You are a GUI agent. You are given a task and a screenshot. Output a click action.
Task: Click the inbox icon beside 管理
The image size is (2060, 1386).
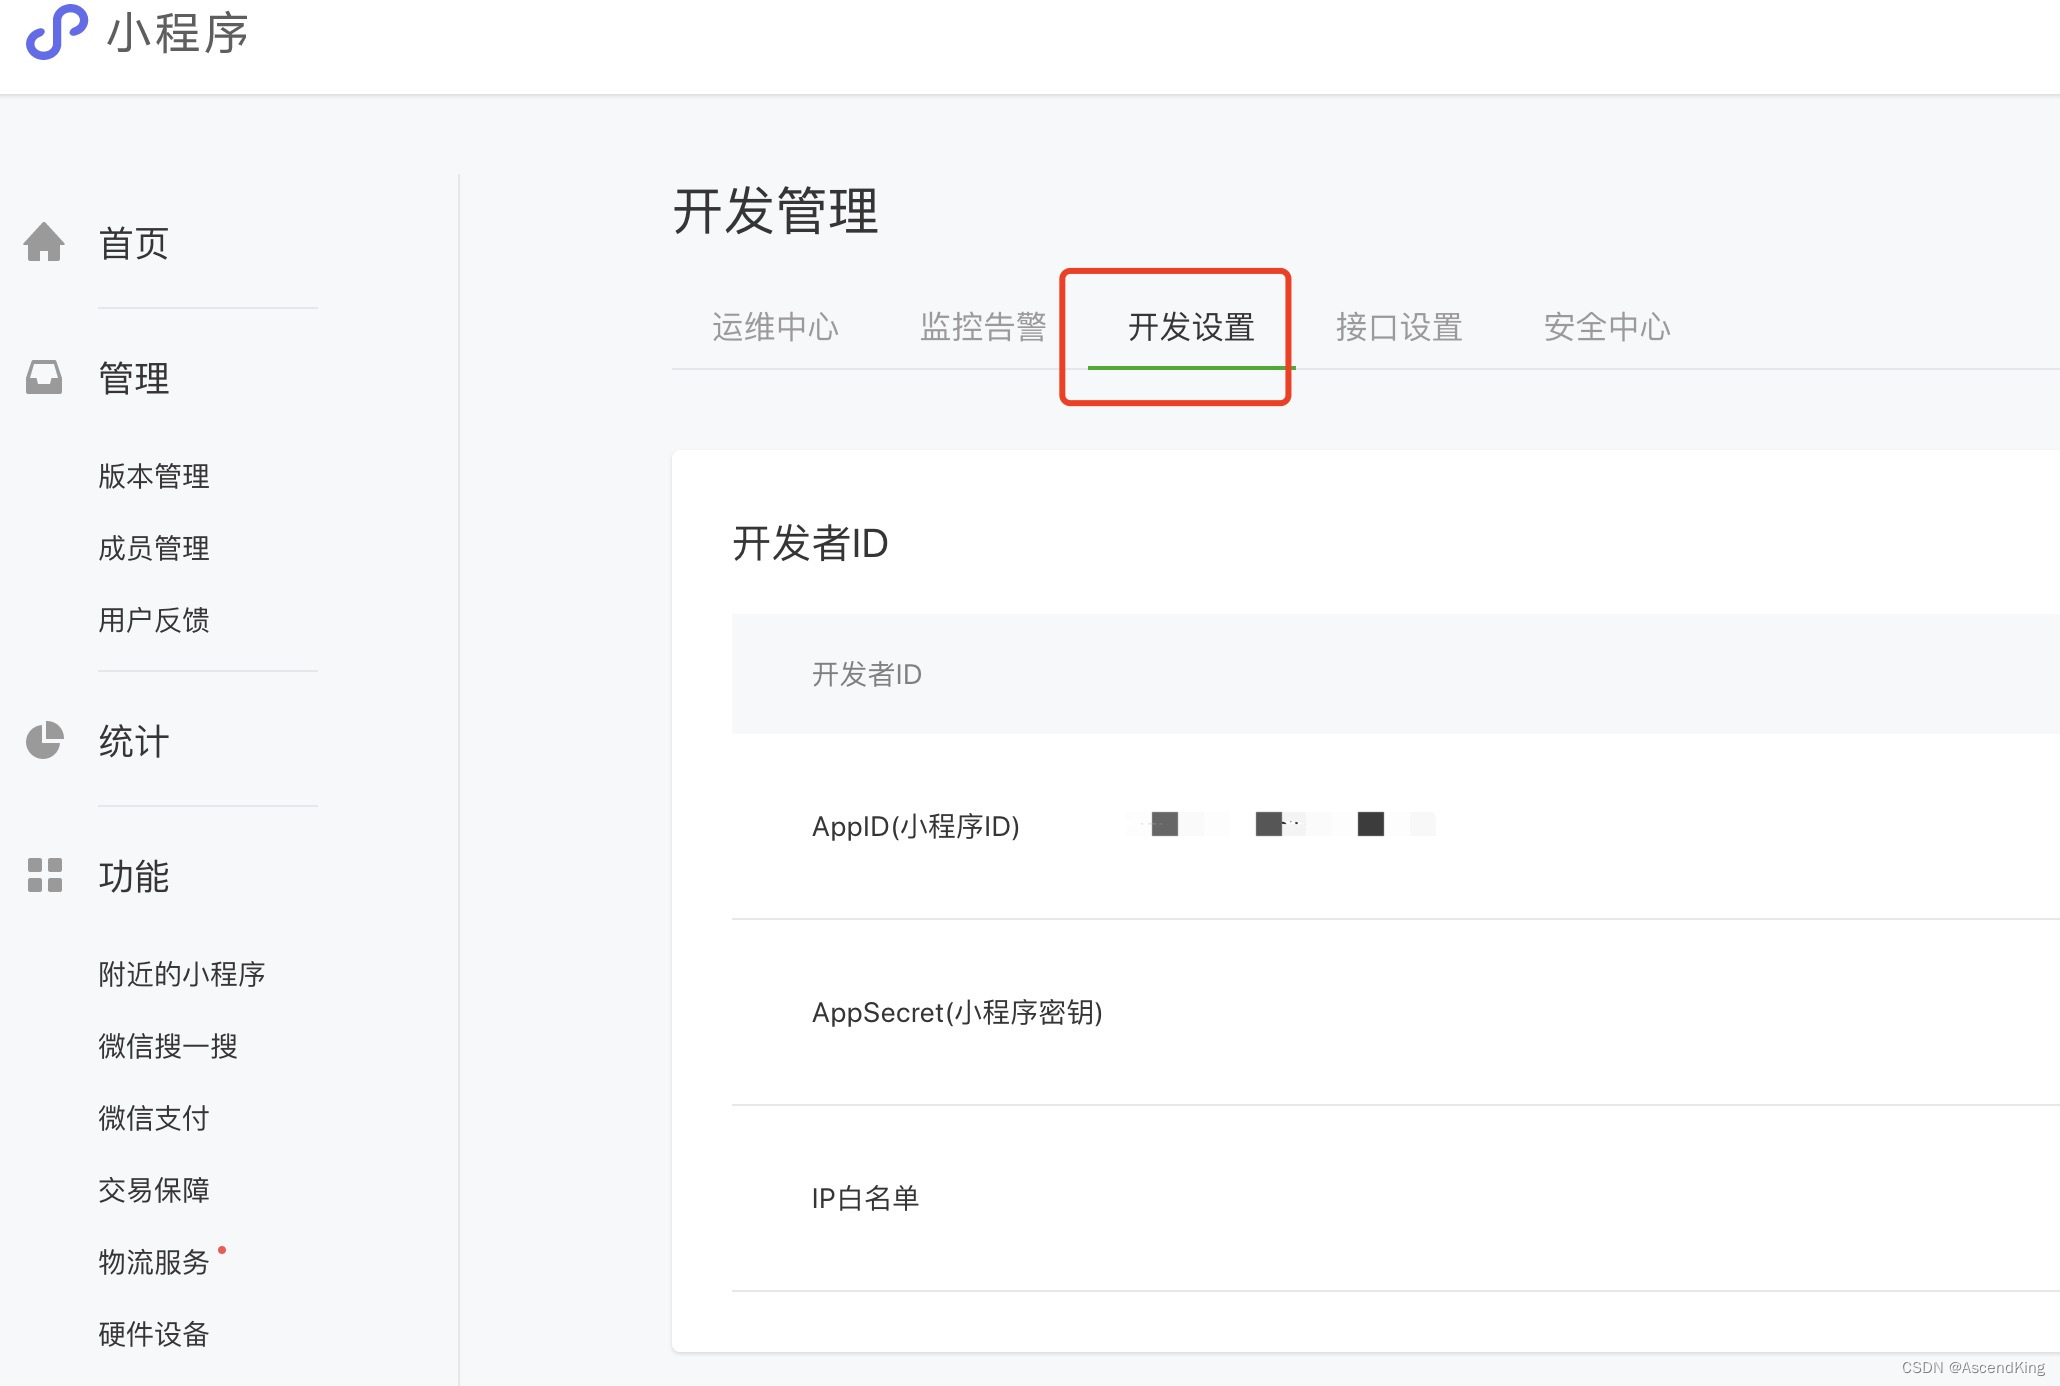click(44, 377)
